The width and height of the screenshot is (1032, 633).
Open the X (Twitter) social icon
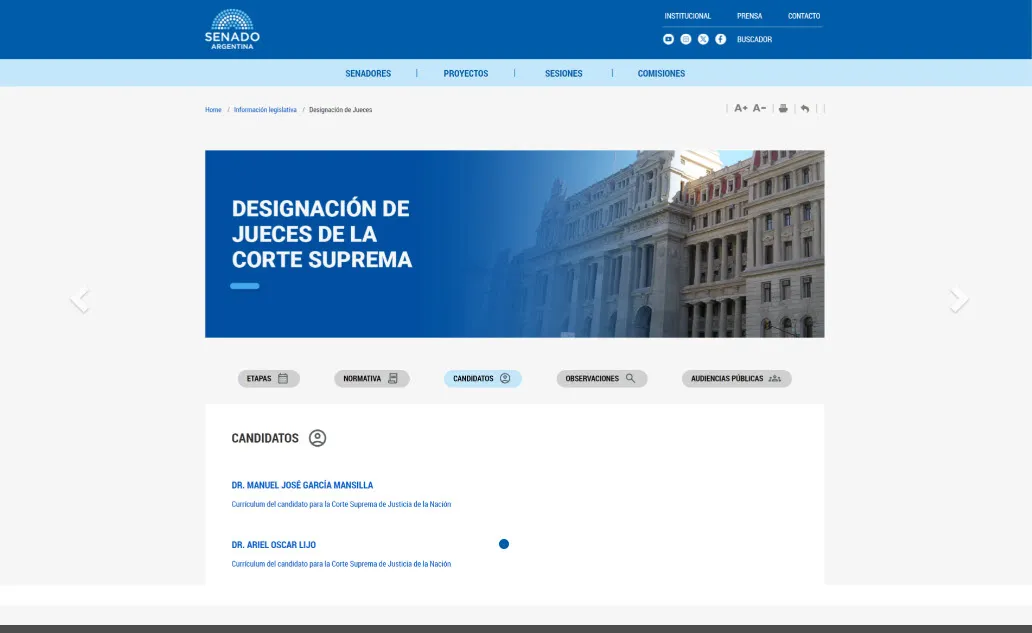coord(703,39)
